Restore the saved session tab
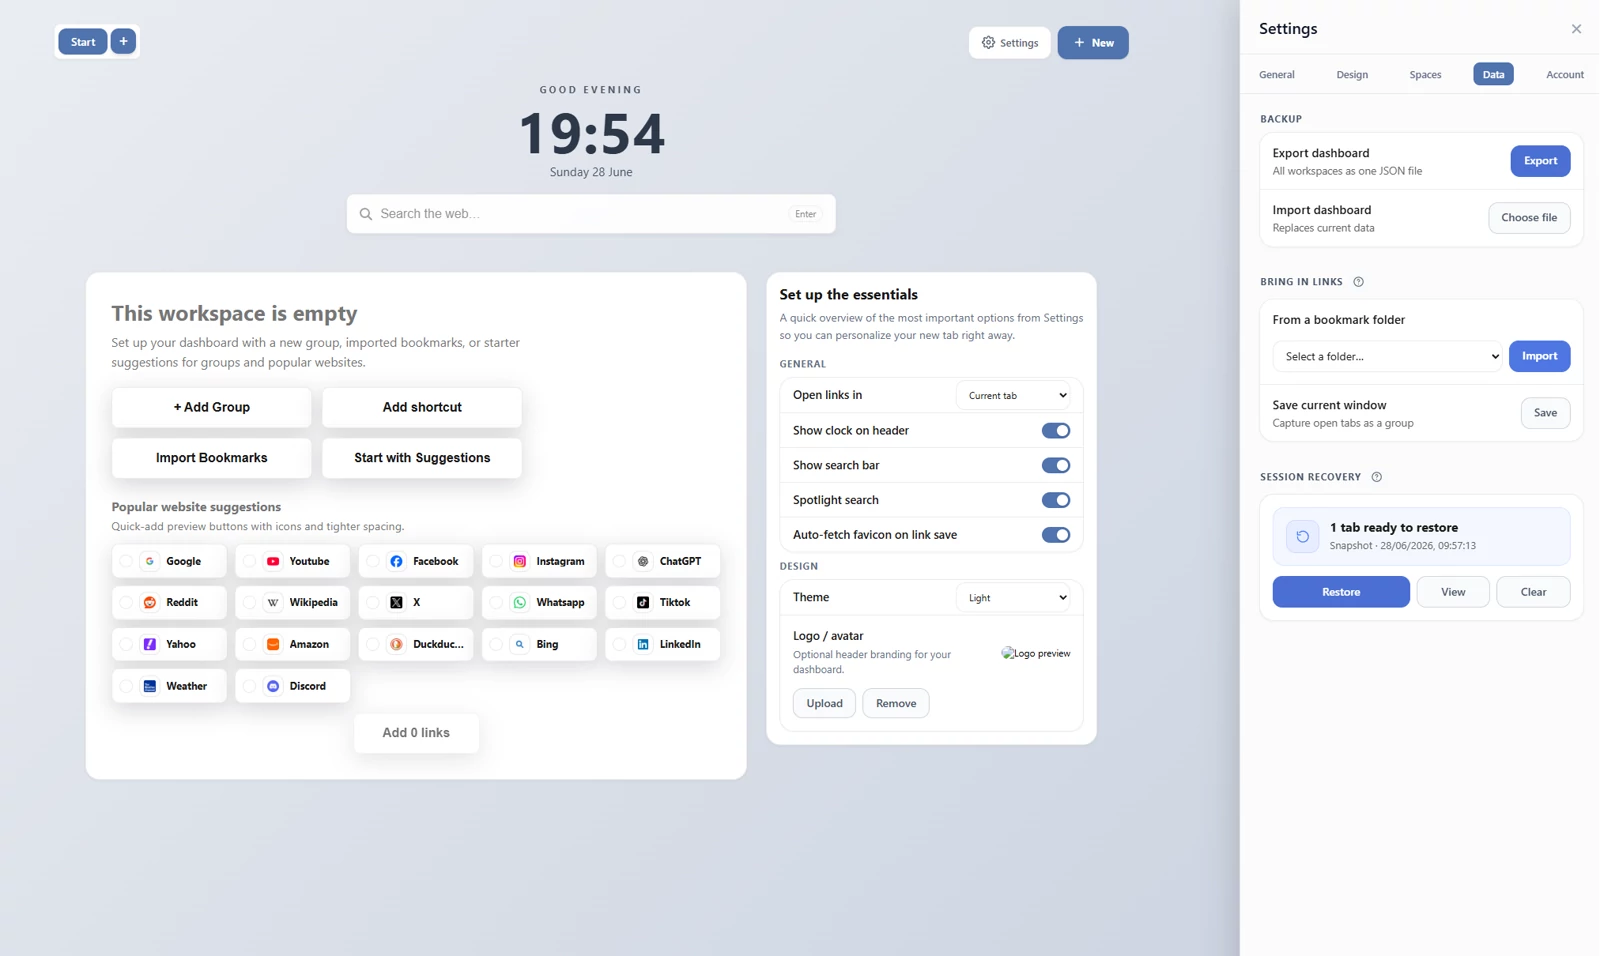The width and height of the screenshot is (1600, 956). (1341, 592)
